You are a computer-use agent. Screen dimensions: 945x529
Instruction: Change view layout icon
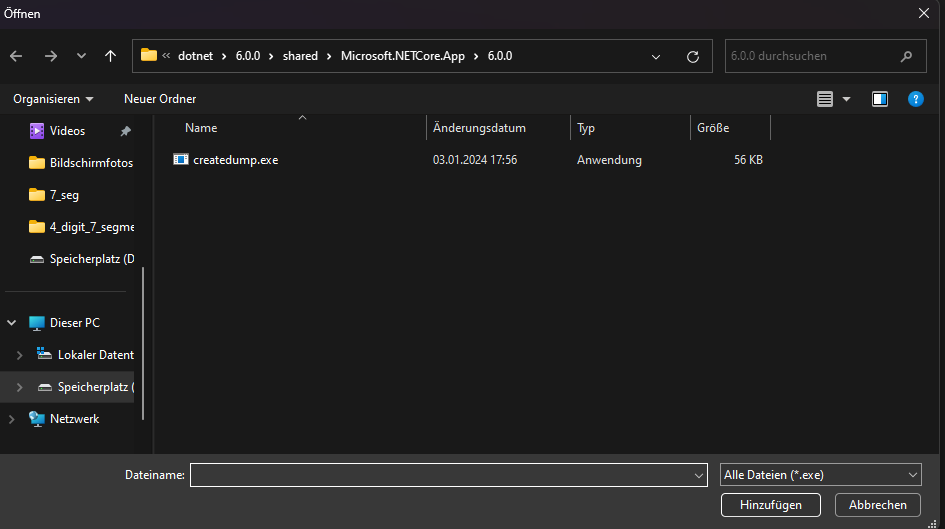(x=824, y=99)
